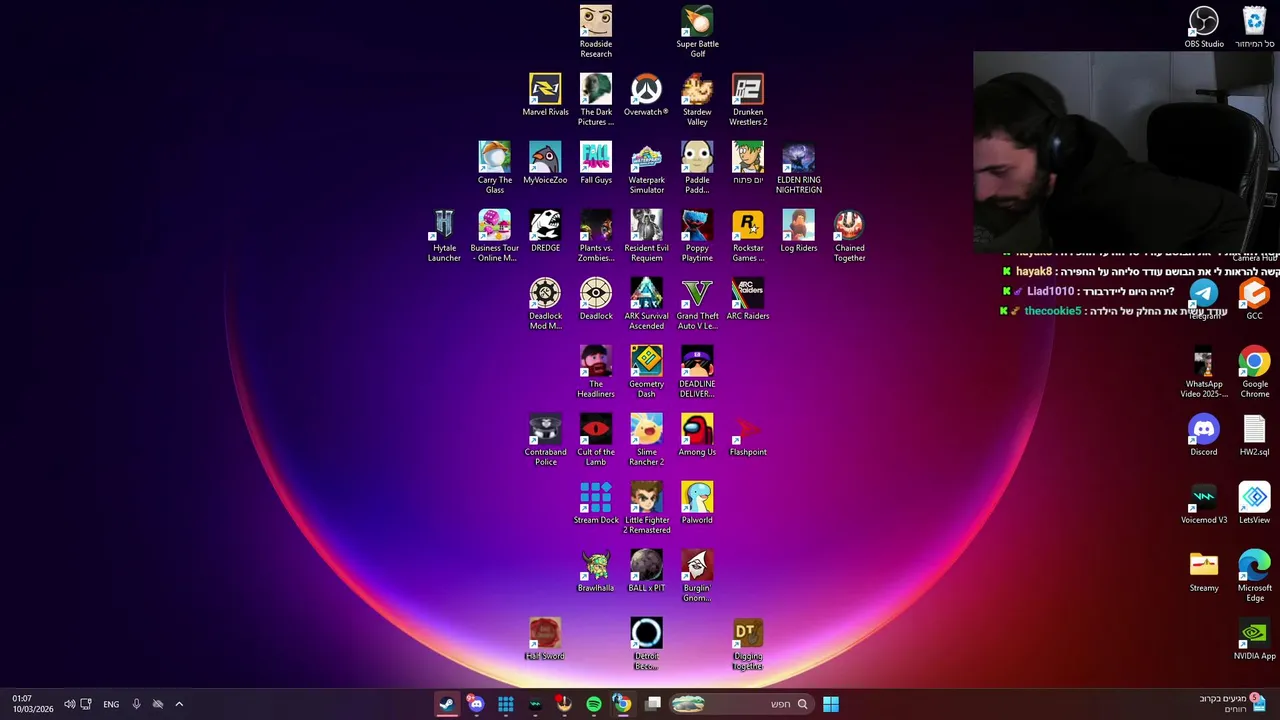Select the MyVoiceZoo desktop icon

pos(545,163)
